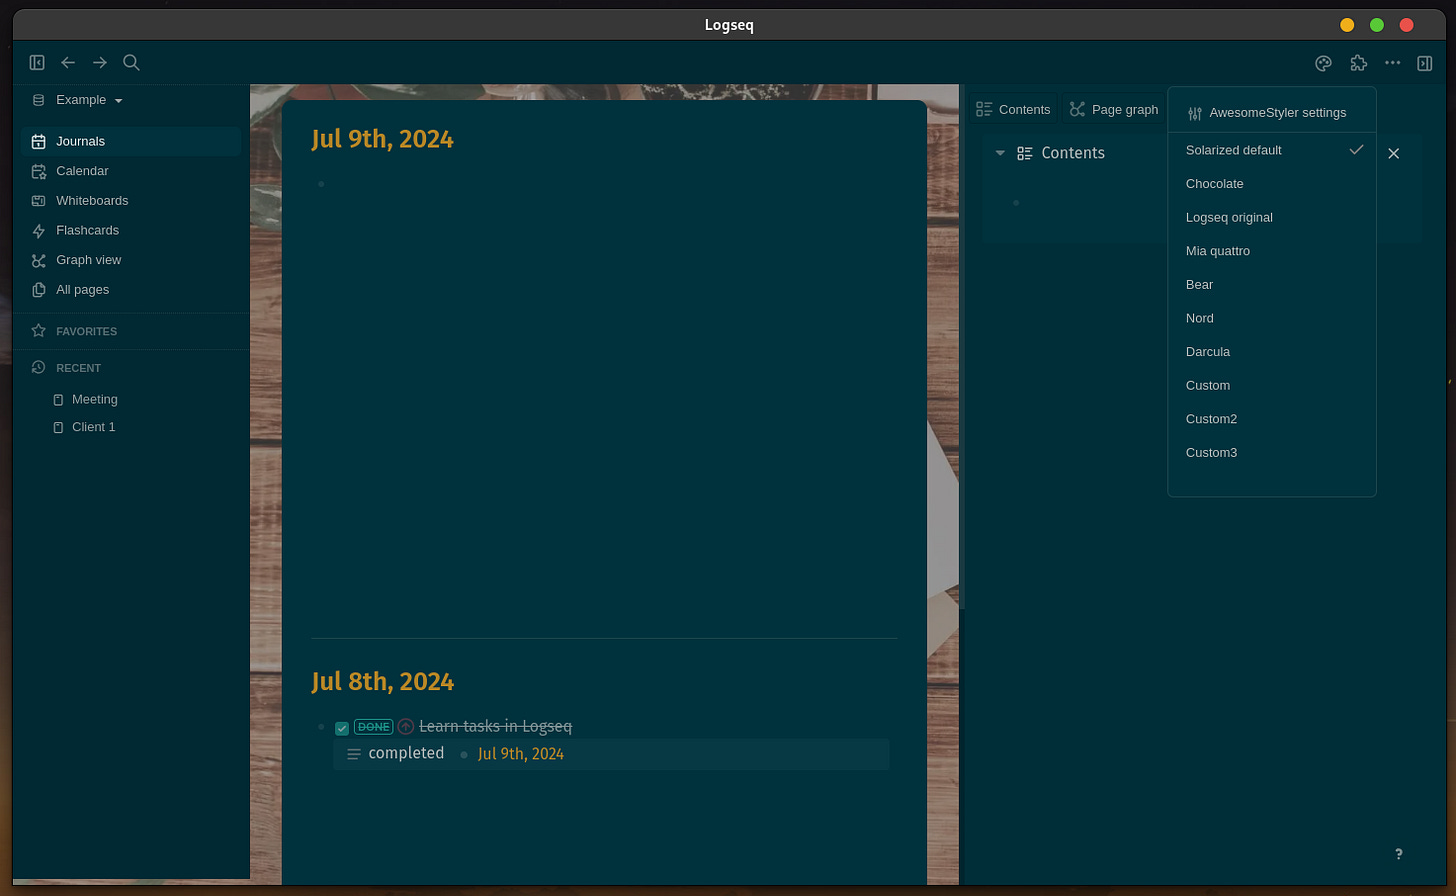Select the Logseq original theme

[1272, 217]
